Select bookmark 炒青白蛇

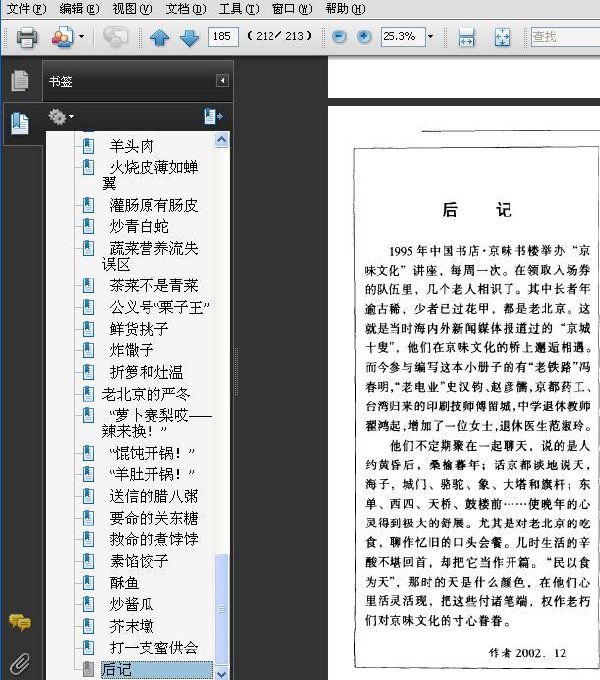coord(139,226)
